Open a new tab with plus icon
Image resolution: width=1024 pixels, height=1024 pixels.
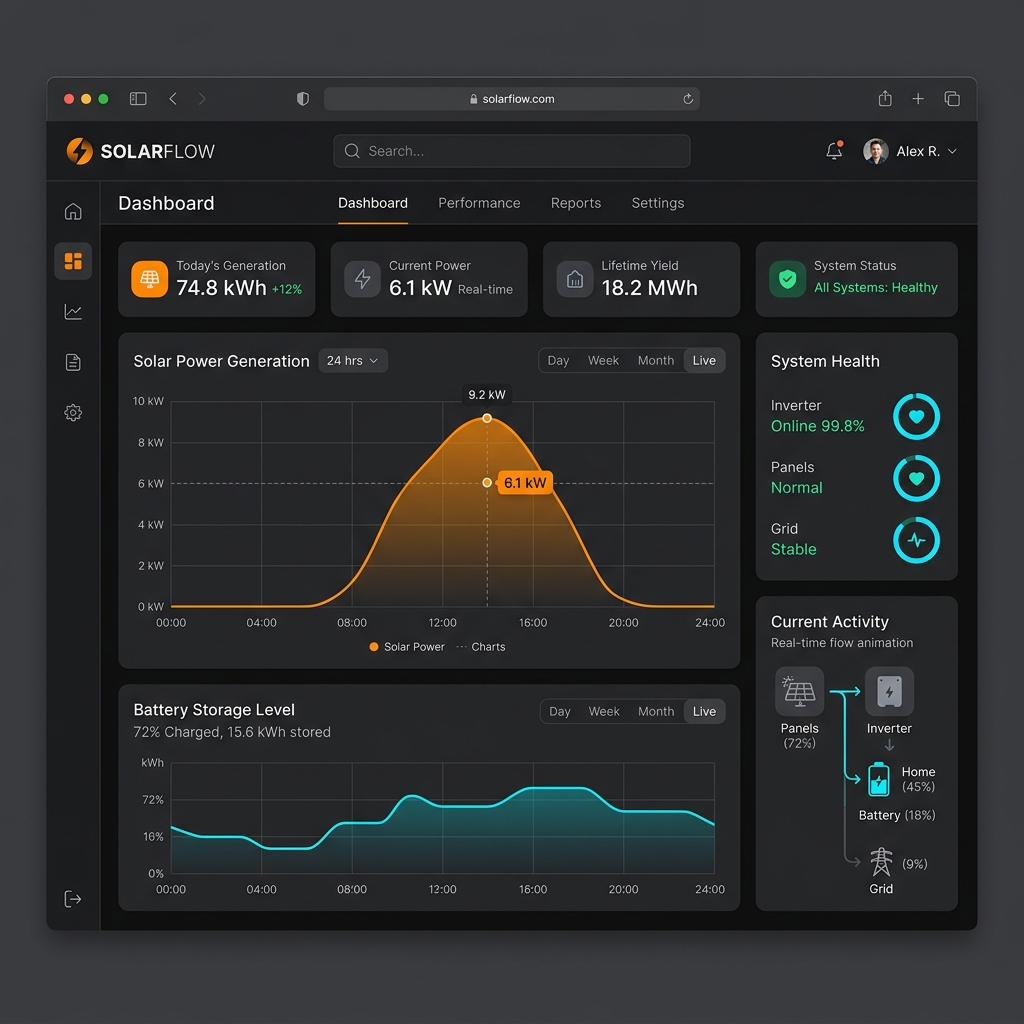click(x=918, y=99)
